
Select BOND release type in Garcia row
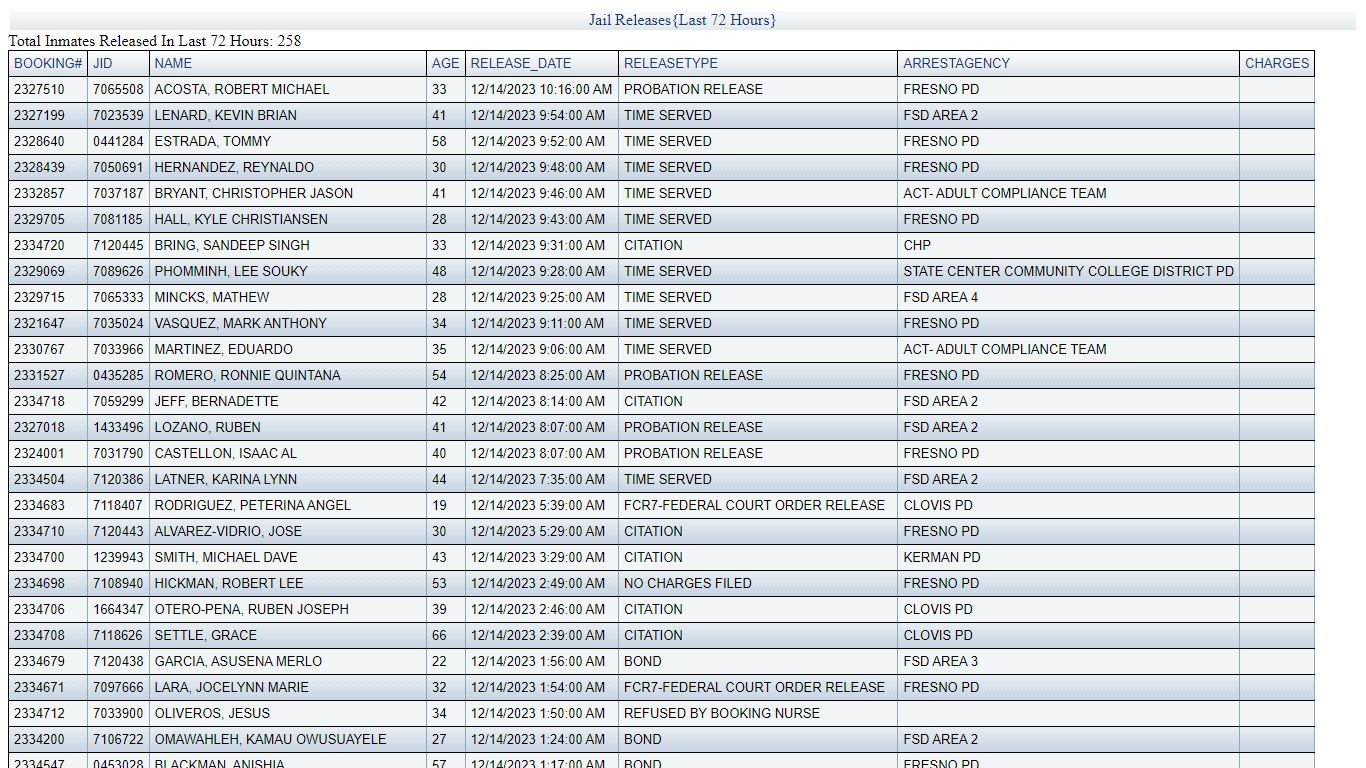[643, 661]
